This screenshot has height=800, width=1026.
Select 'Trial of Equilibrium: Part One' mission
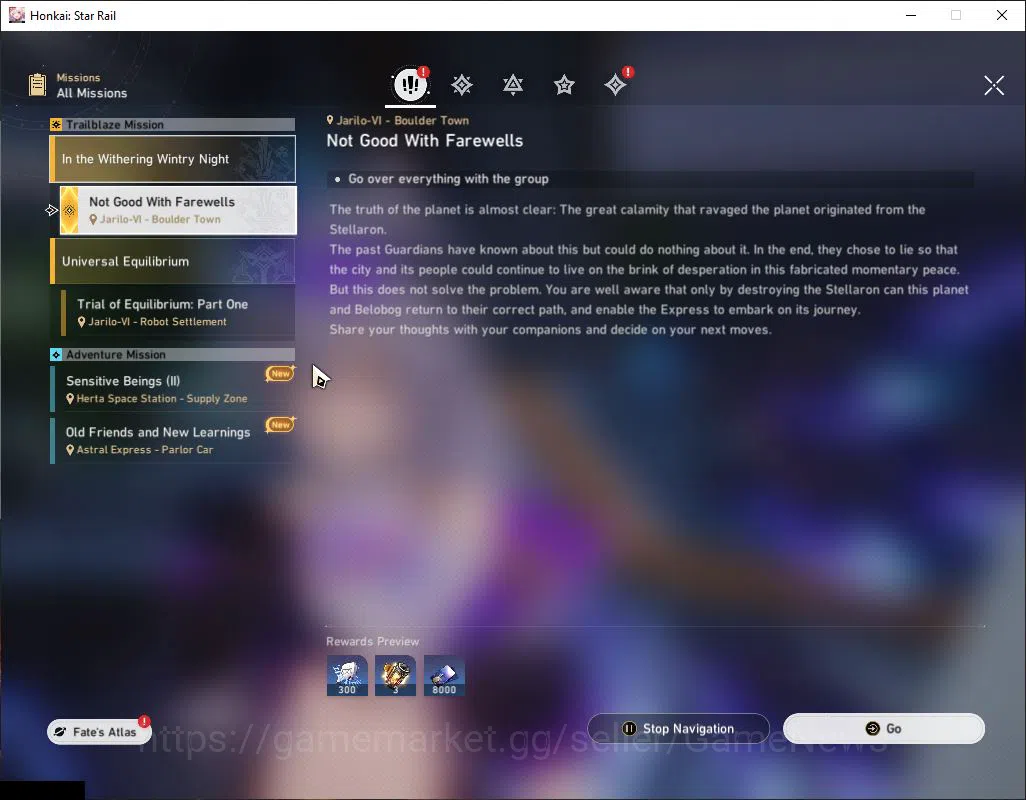178,312
